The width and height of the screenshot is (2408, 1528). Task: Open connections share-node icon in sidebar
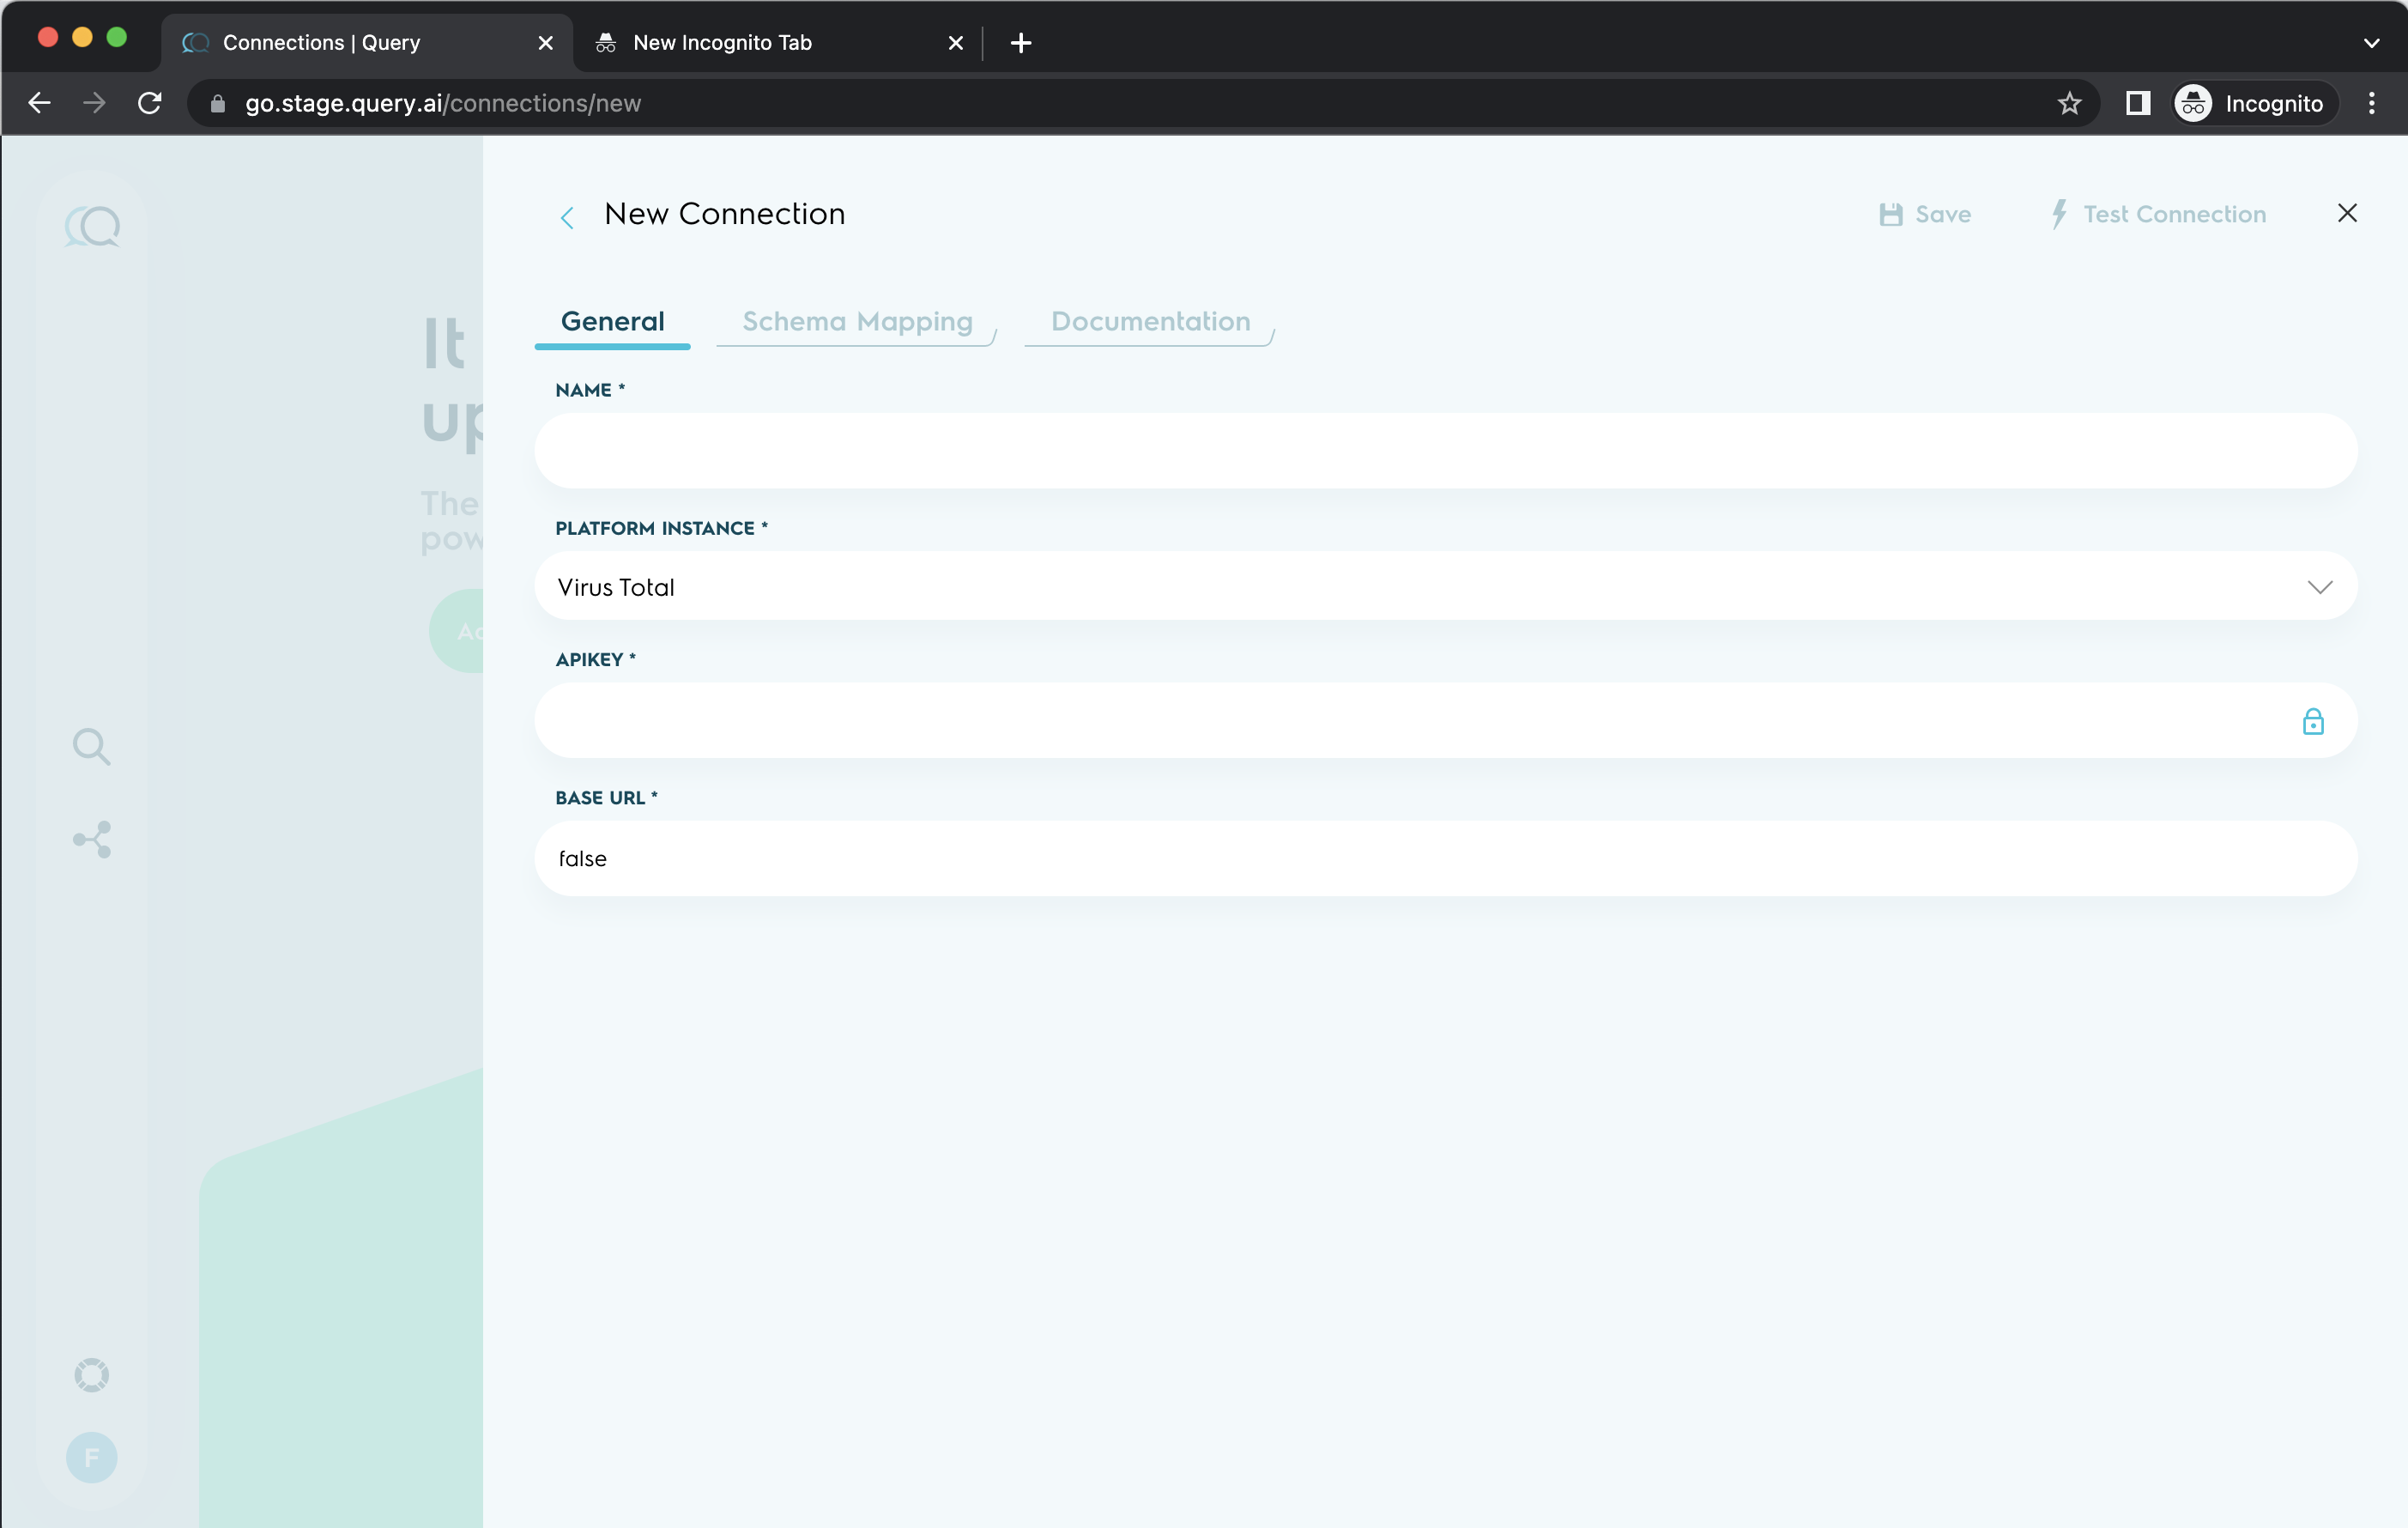pyautogui.click(x=92, y=839)
